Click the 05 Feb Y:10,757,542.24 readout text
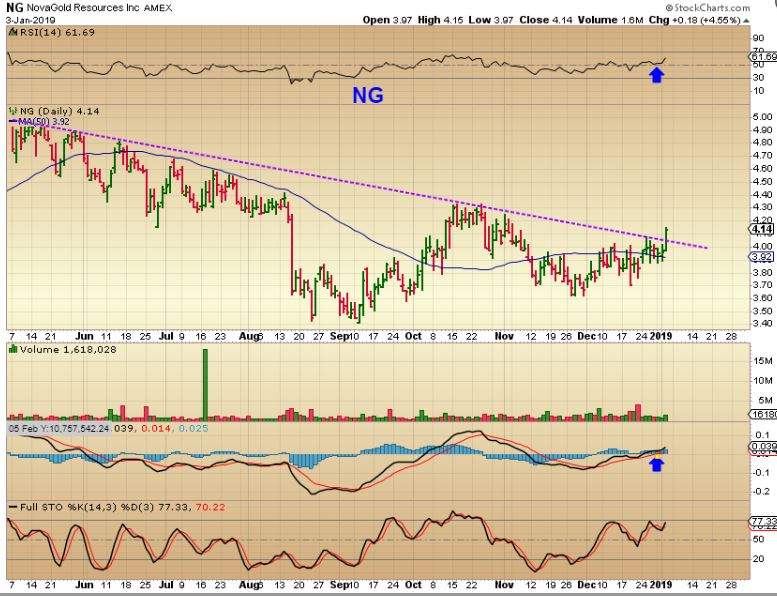Screen dimensions: 777x596 [59, 428]
